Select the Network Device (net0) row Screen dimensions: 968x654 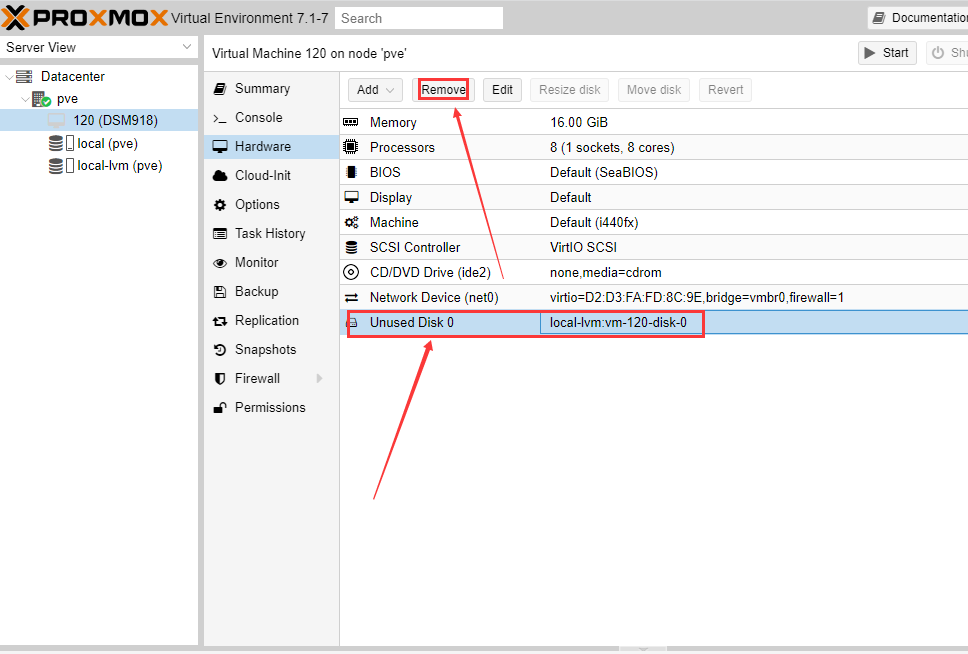coord(654,298)
